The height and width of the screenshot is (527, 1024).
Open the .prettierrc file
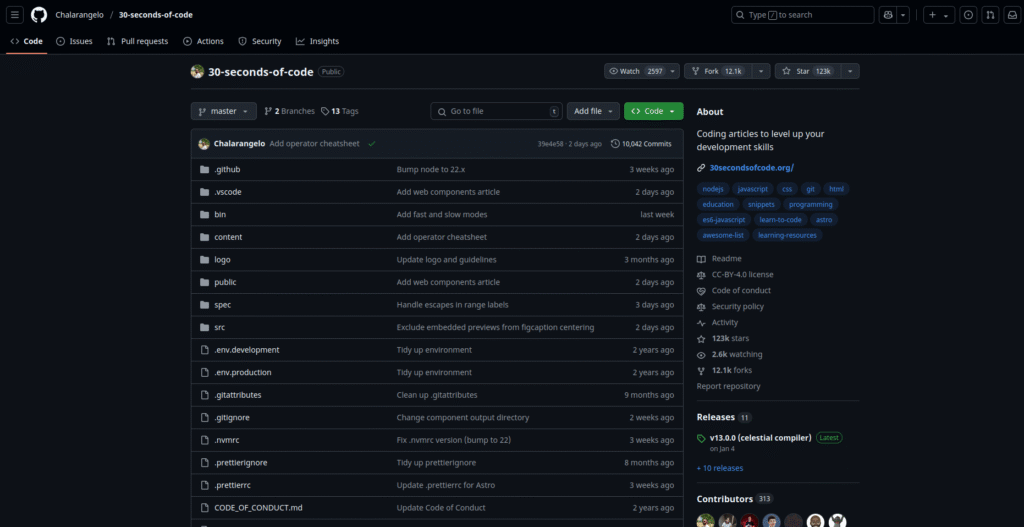pyautogui.click(x=232, y=485)
